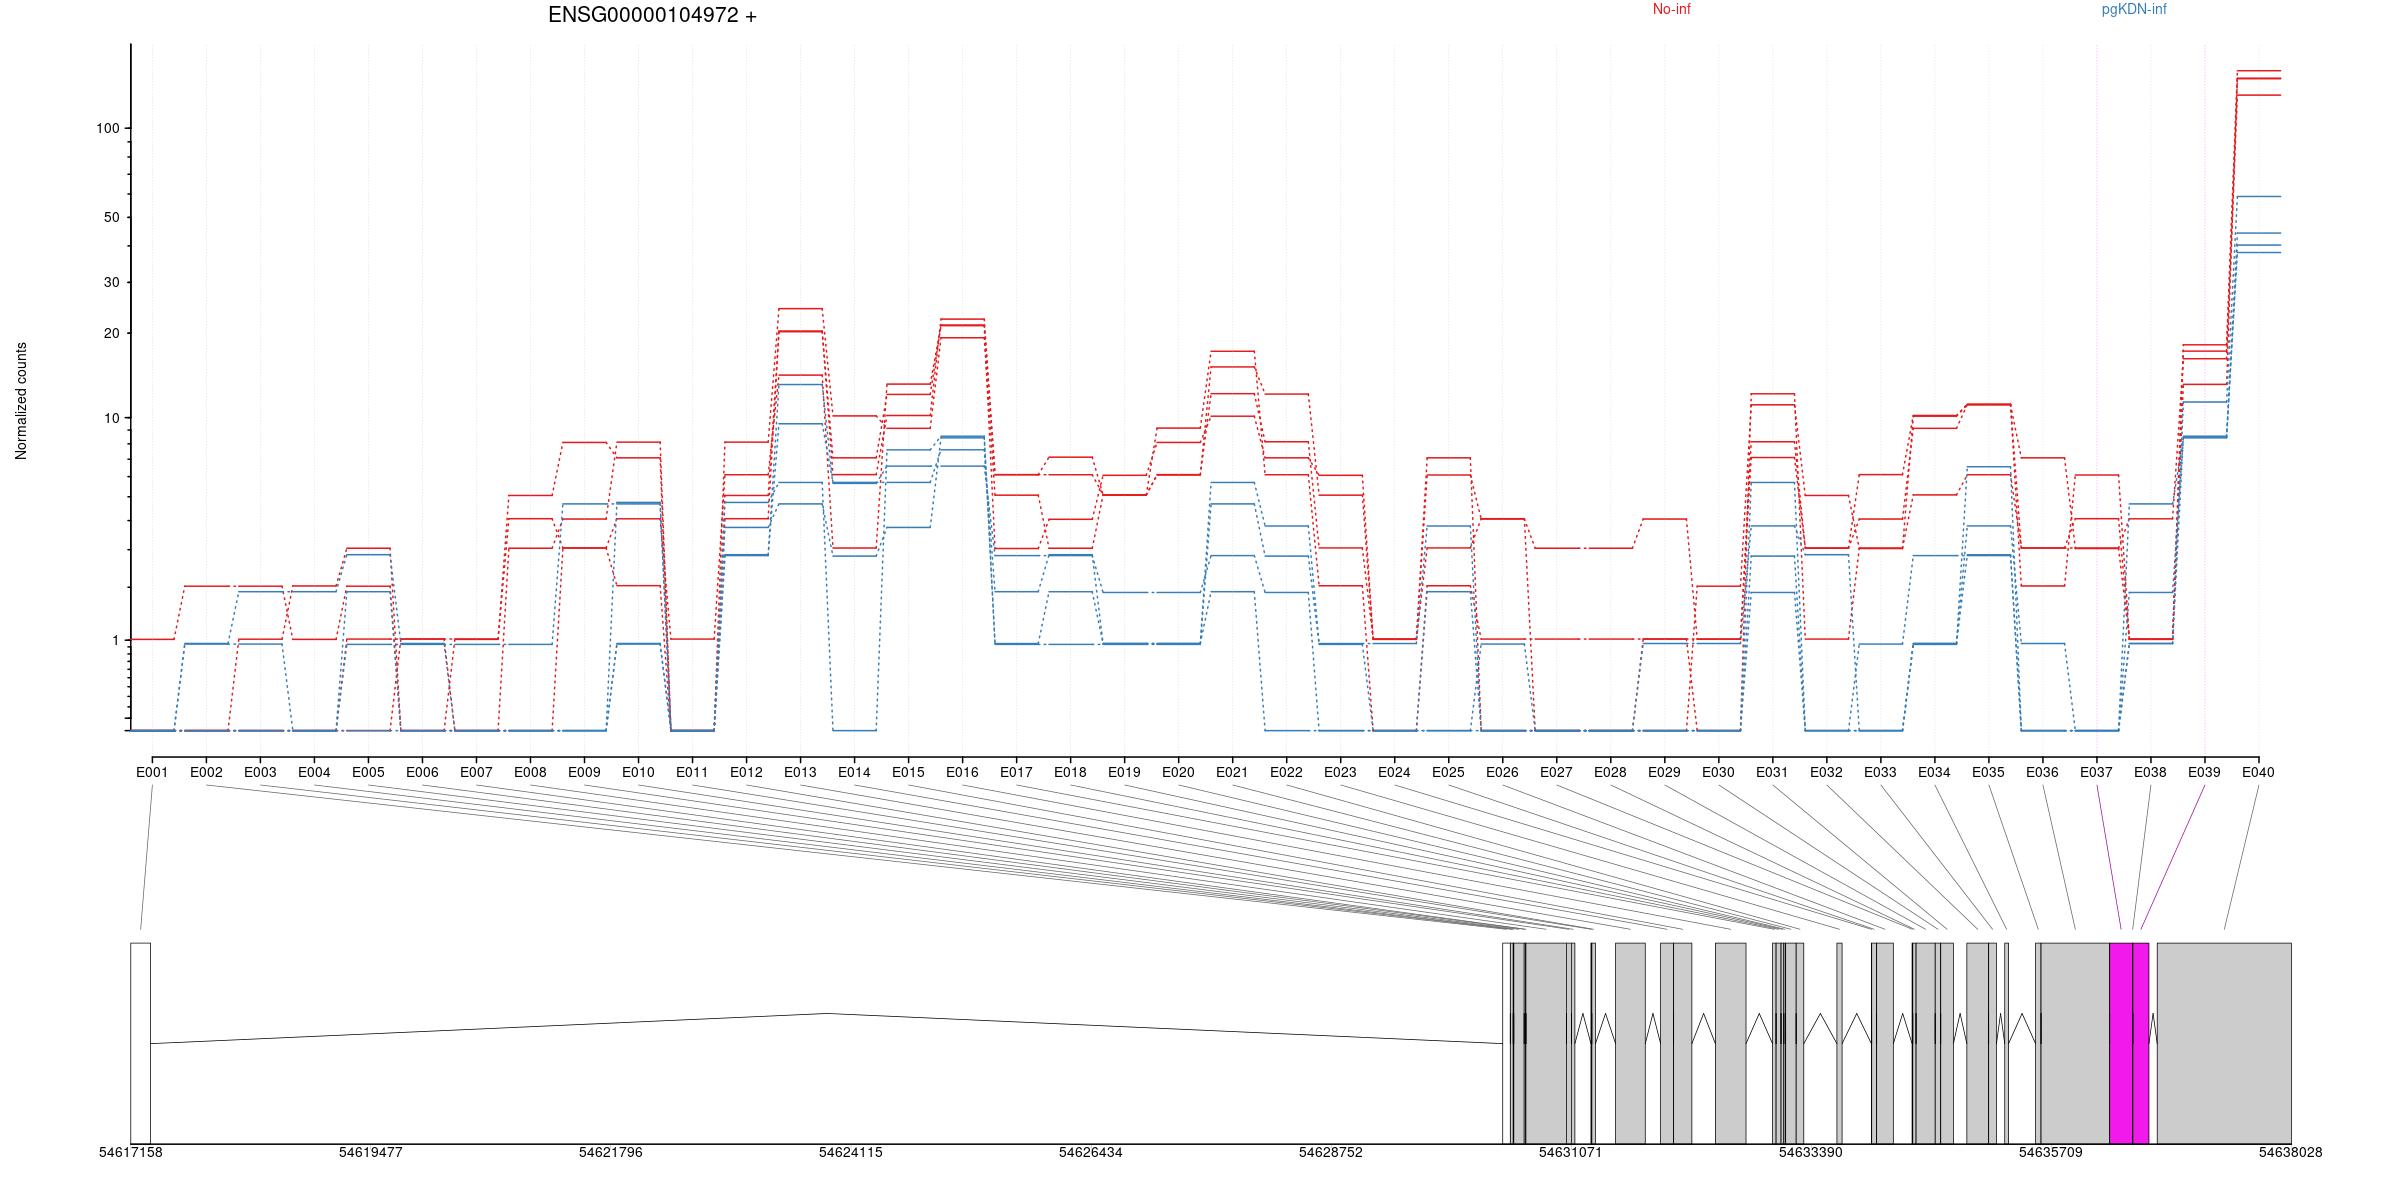Image resolution: width=2400 pixels, height=1200 pixels.
Task: Click genomic coordinate 54638028 label
Action: pyautogui.click(x=2290, y=1152)
